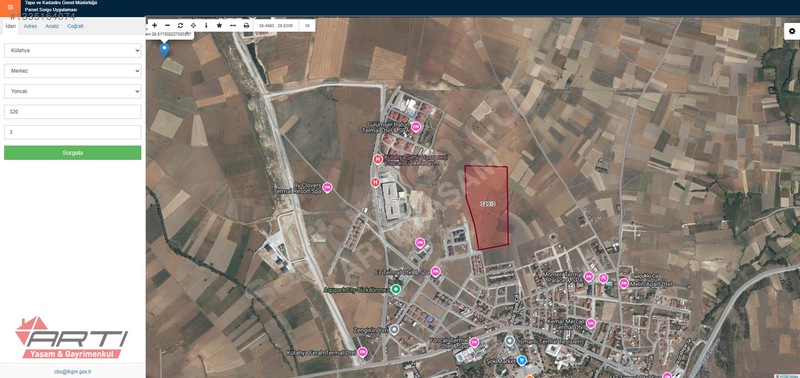Screen dimensions: 800x378
Task: Click the ada field containing 320
Action: coord(72,112)
